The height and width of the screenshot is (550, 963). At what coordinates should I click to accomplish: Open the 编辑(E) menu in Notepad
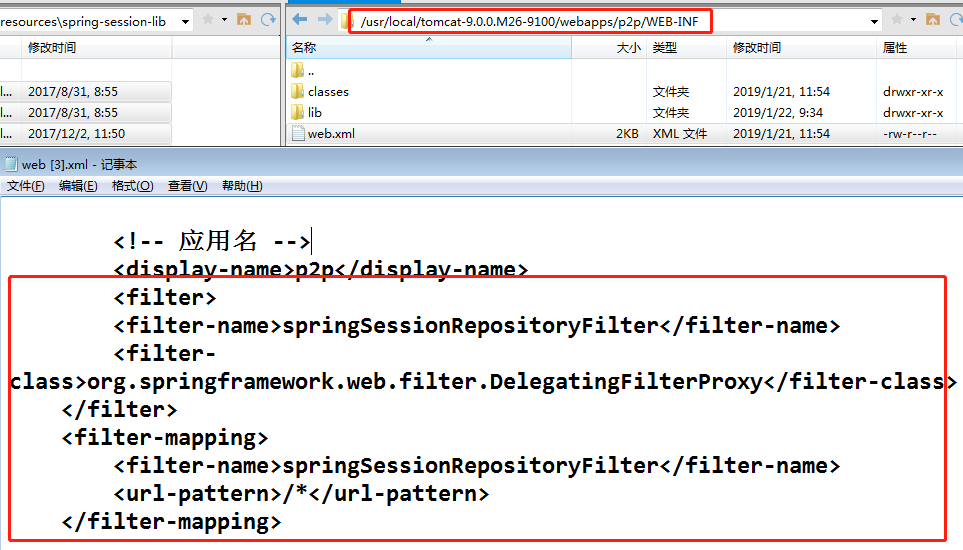78,186
